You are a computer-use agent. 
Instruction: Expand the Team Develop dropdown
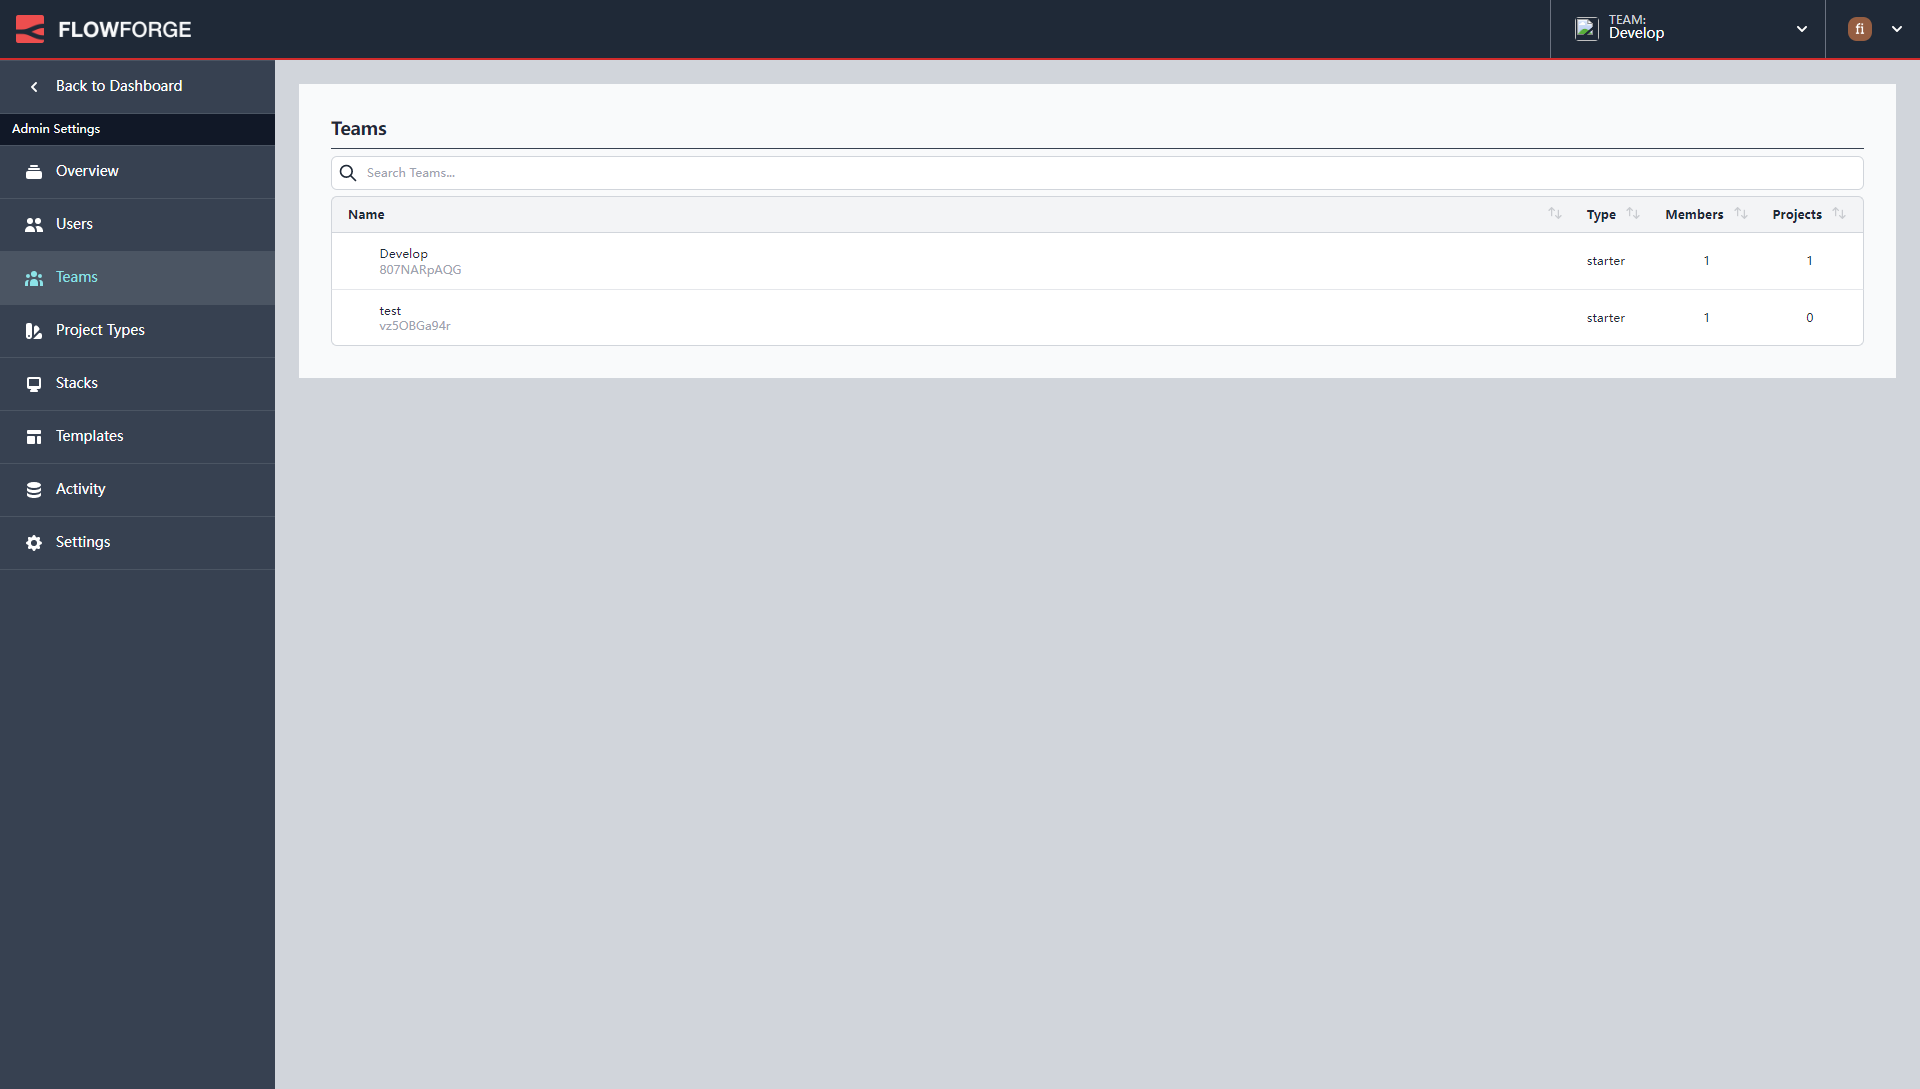click(1801, 29)
